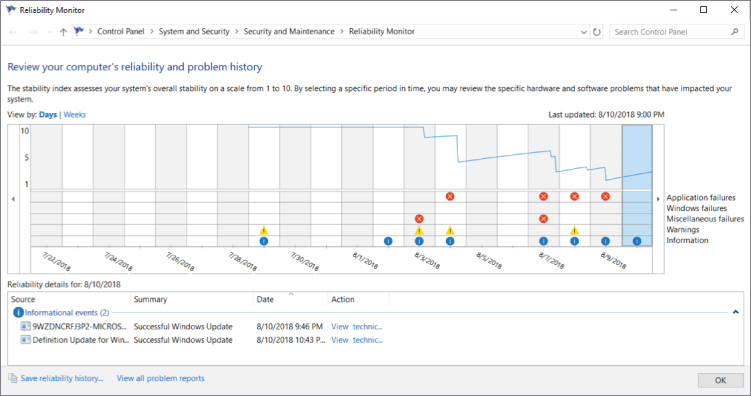751x396 pixels.
Task: Click the Forward navigation arrow
Action: (x=34, y=32)
